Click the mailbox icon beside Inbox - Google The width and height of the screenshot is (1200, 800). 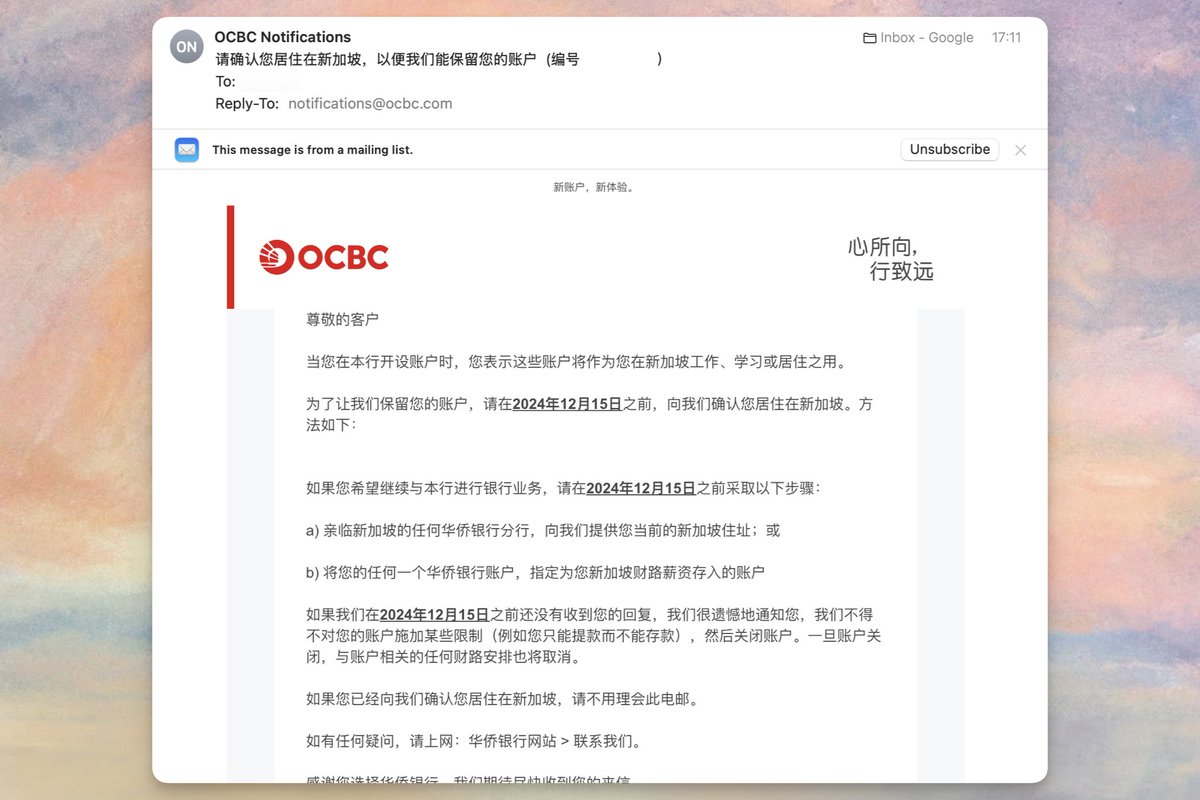tap(868, 37)
